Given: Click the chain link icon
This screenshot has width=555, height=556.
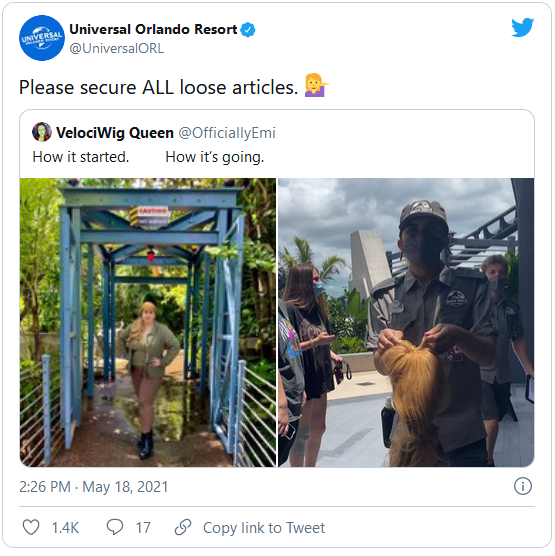Looking at the screenshot, I should (183, 527).
